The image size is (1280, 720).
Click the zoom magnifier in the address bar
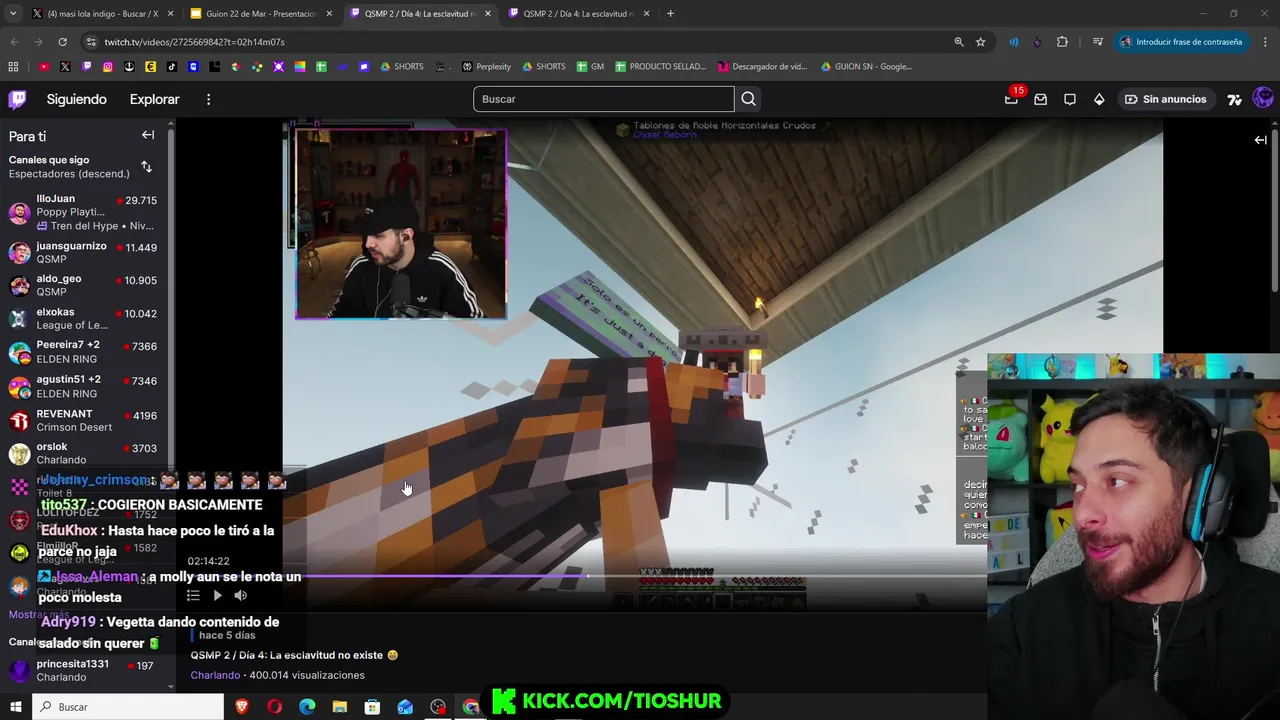(959, 42)
